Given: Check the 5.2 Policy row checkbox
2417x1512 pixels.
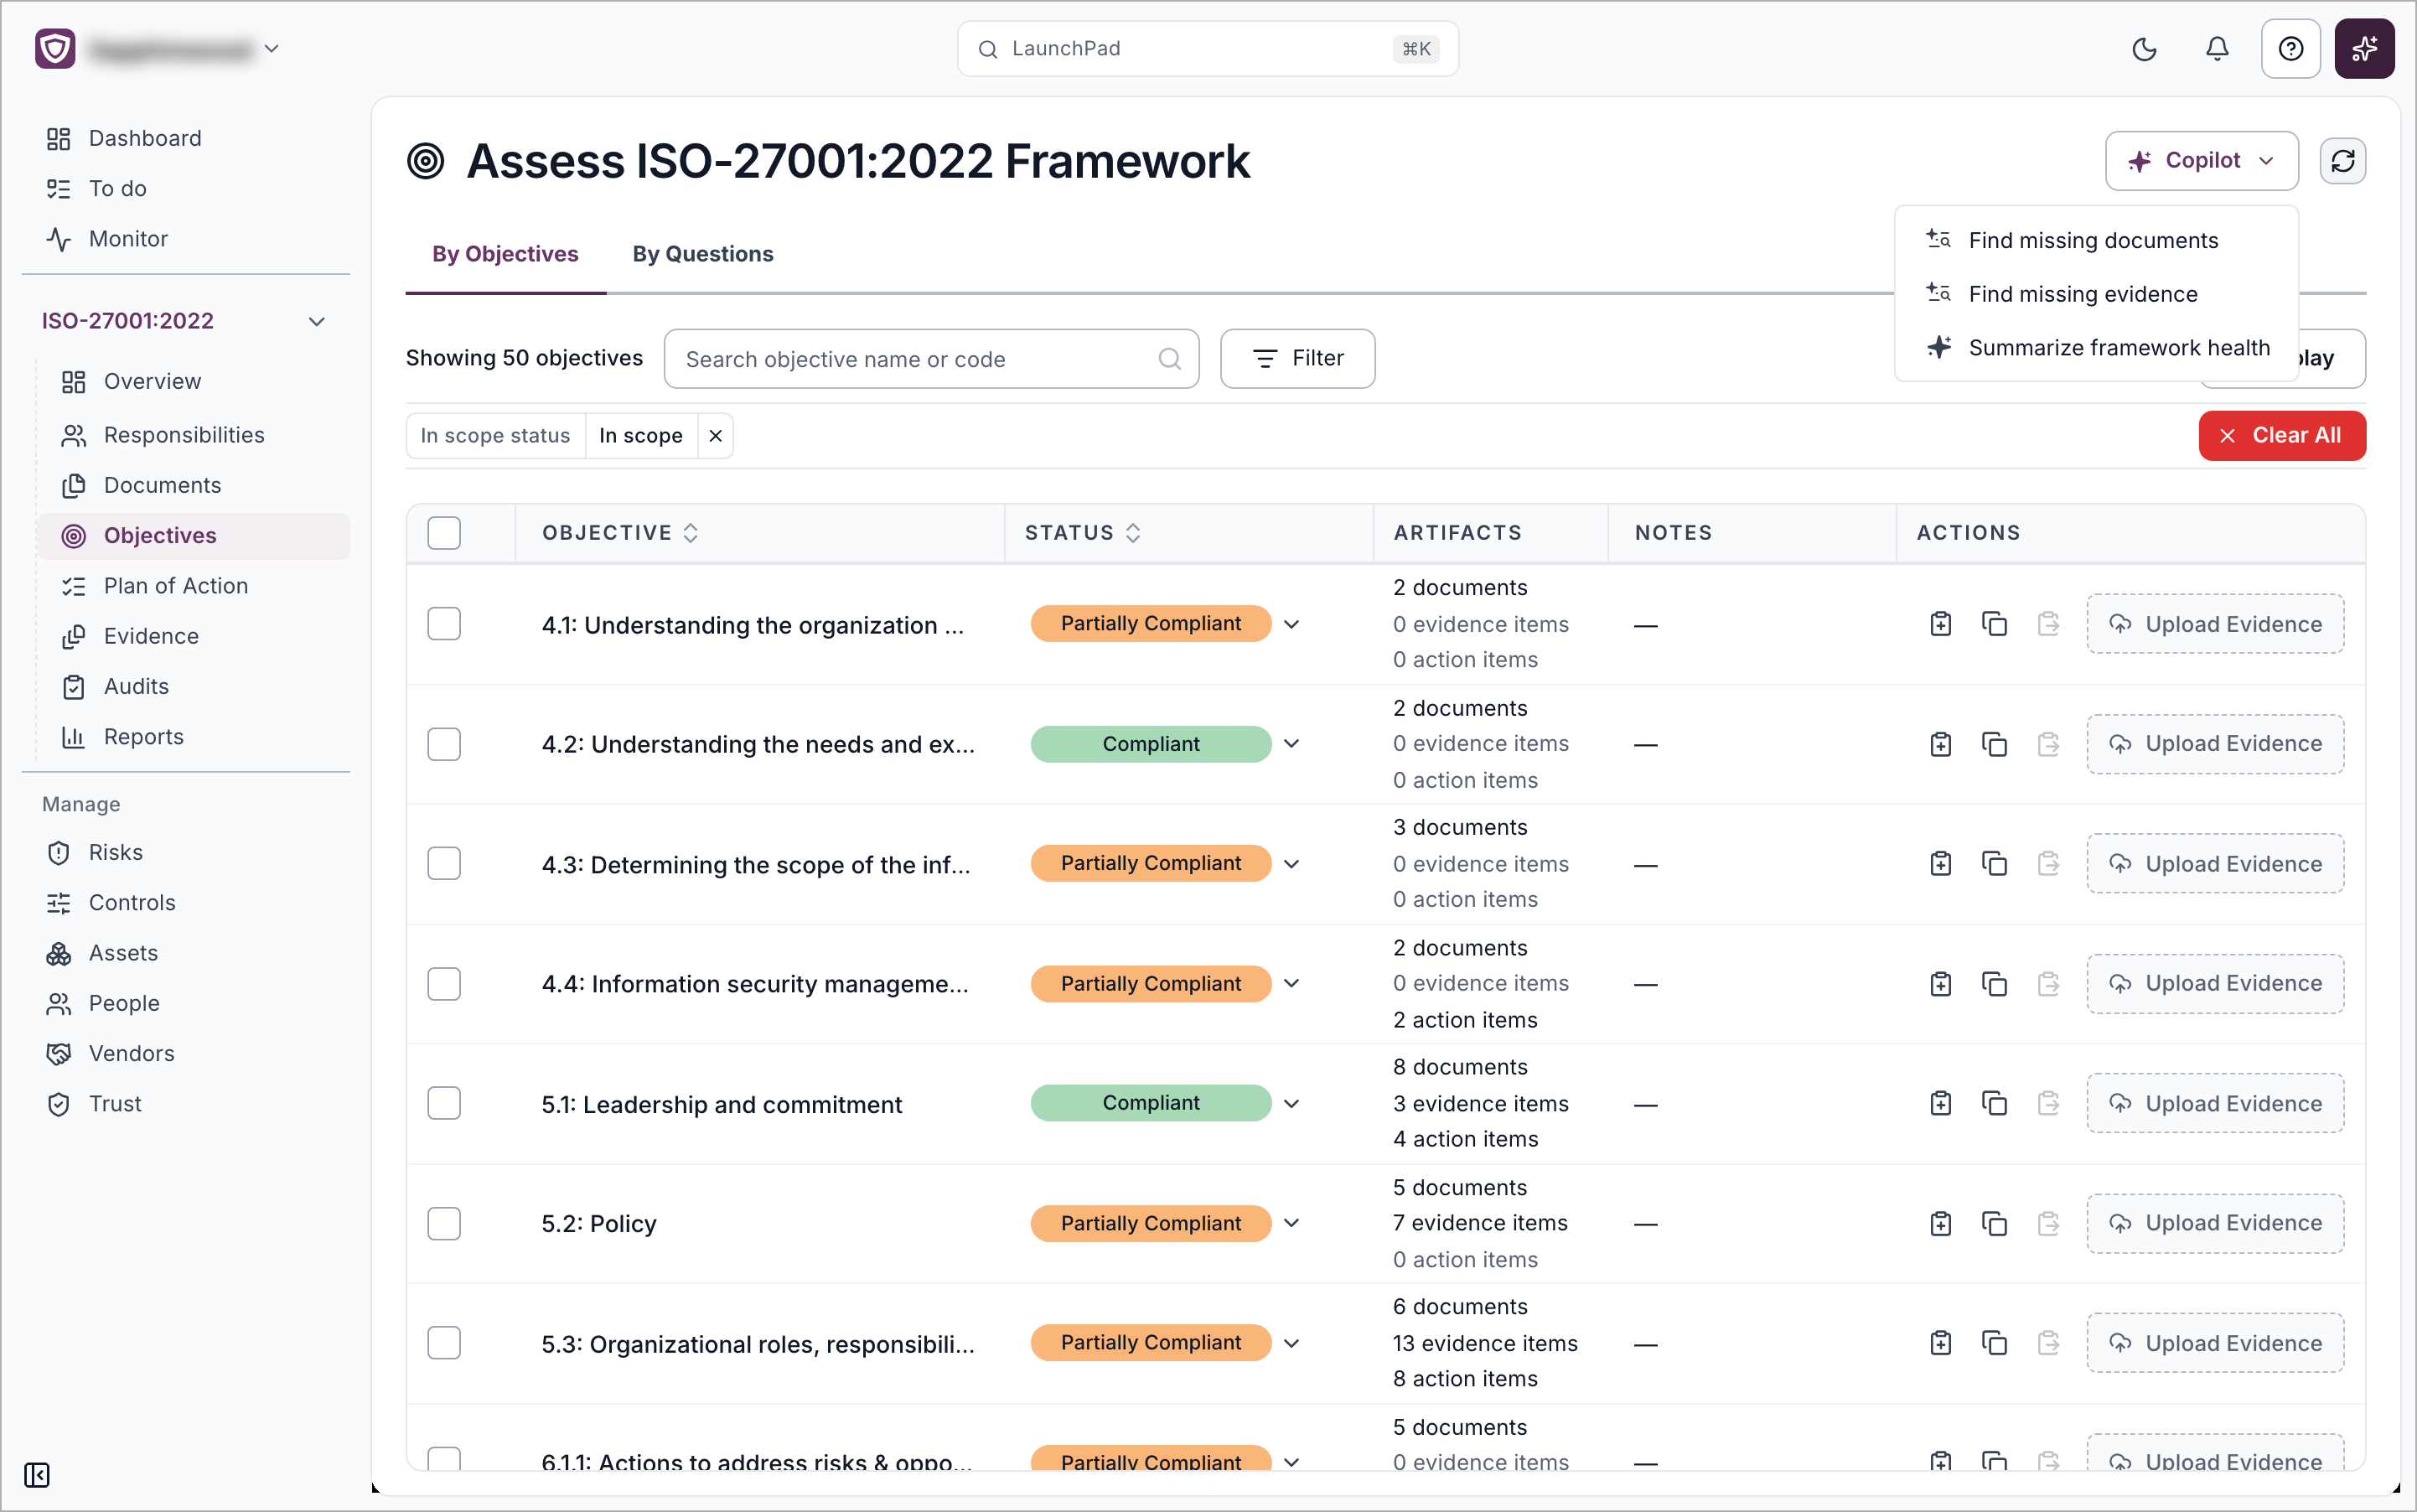Looking at the screenshot, I should click(444, 1223).
